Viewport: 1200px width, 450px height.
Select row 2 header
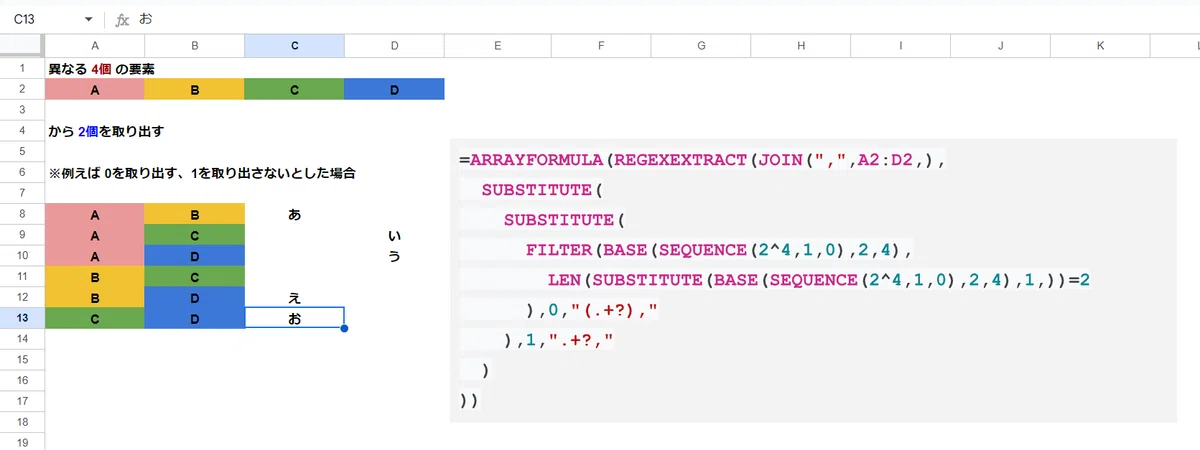tap(22, 90)
